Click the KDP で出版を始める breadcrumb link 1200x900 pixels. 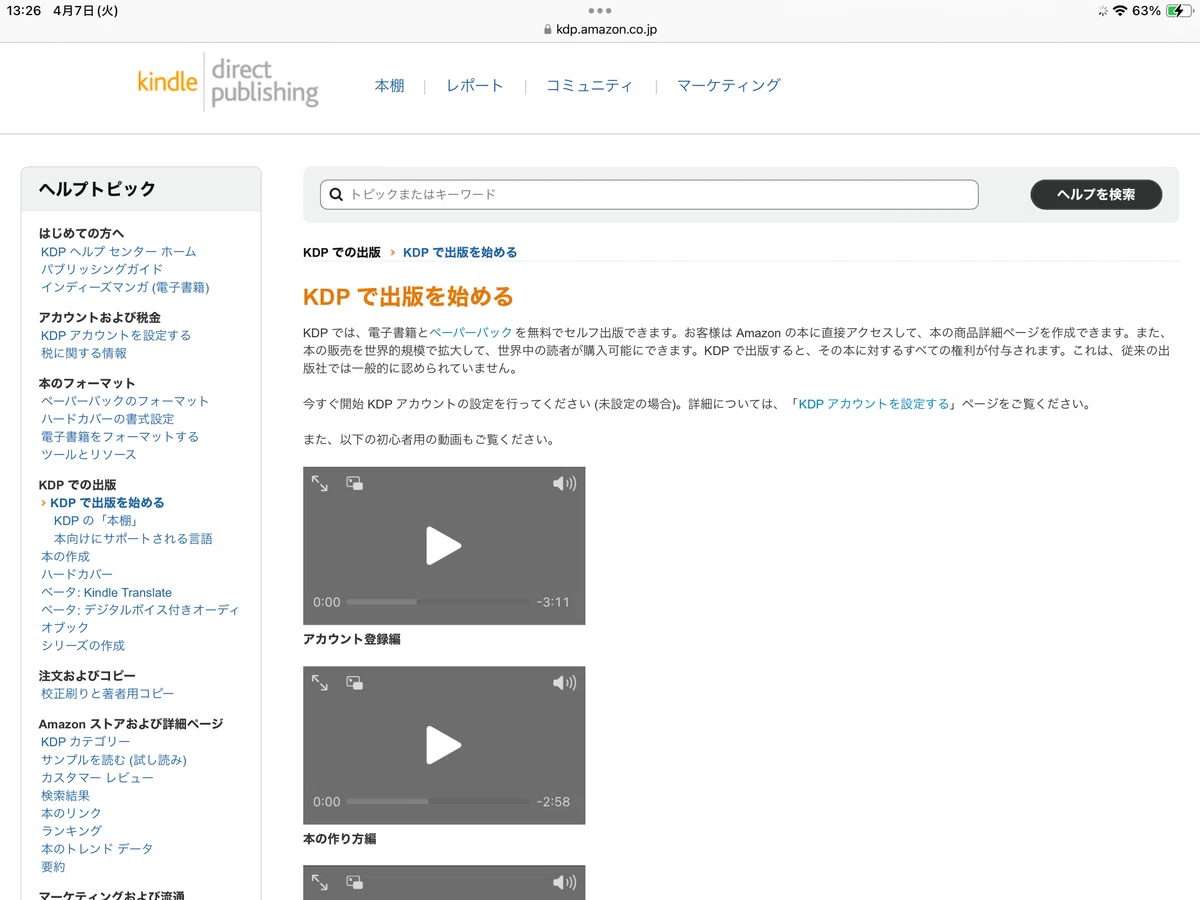(x=460, y=253)
